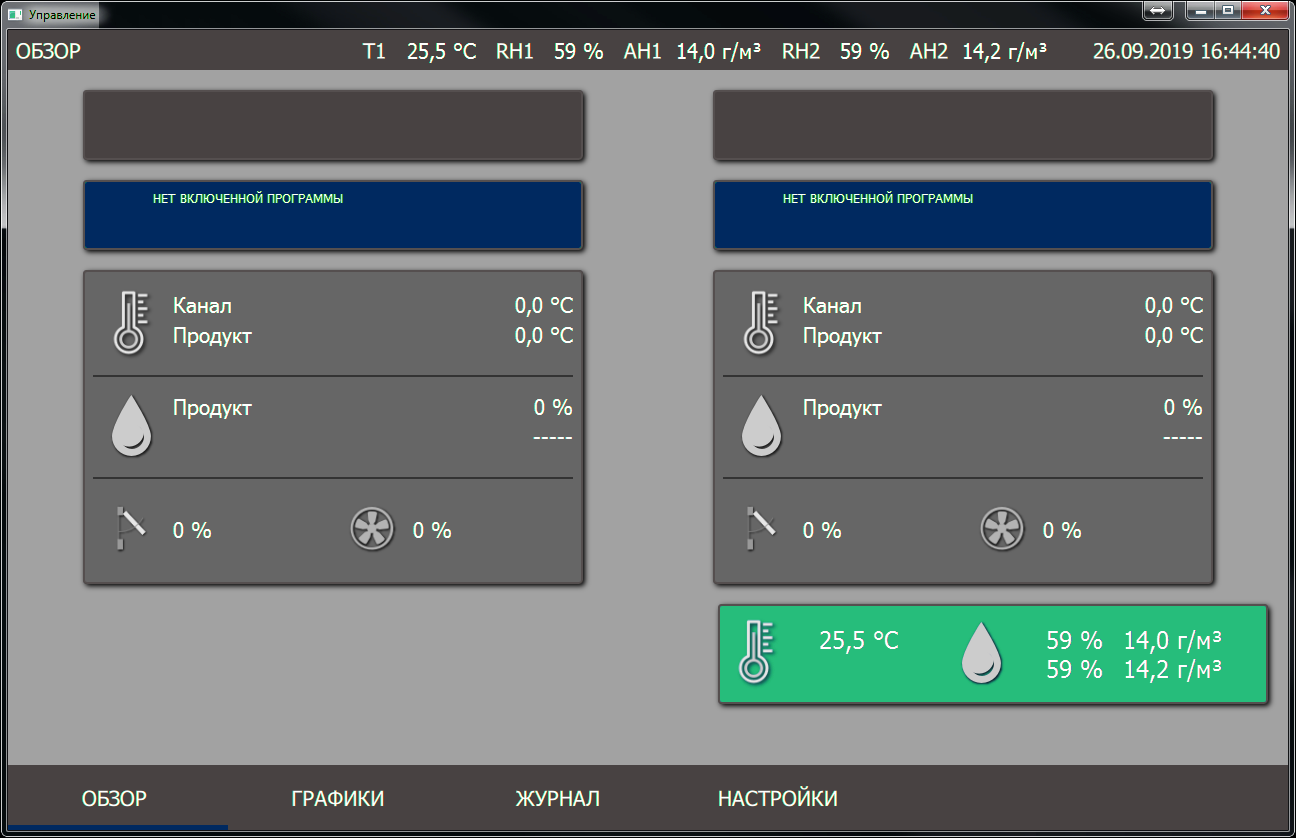Screen dimensions: 1296x838
Task: Click the green ambient readings panel
Action: coord(993,654)
